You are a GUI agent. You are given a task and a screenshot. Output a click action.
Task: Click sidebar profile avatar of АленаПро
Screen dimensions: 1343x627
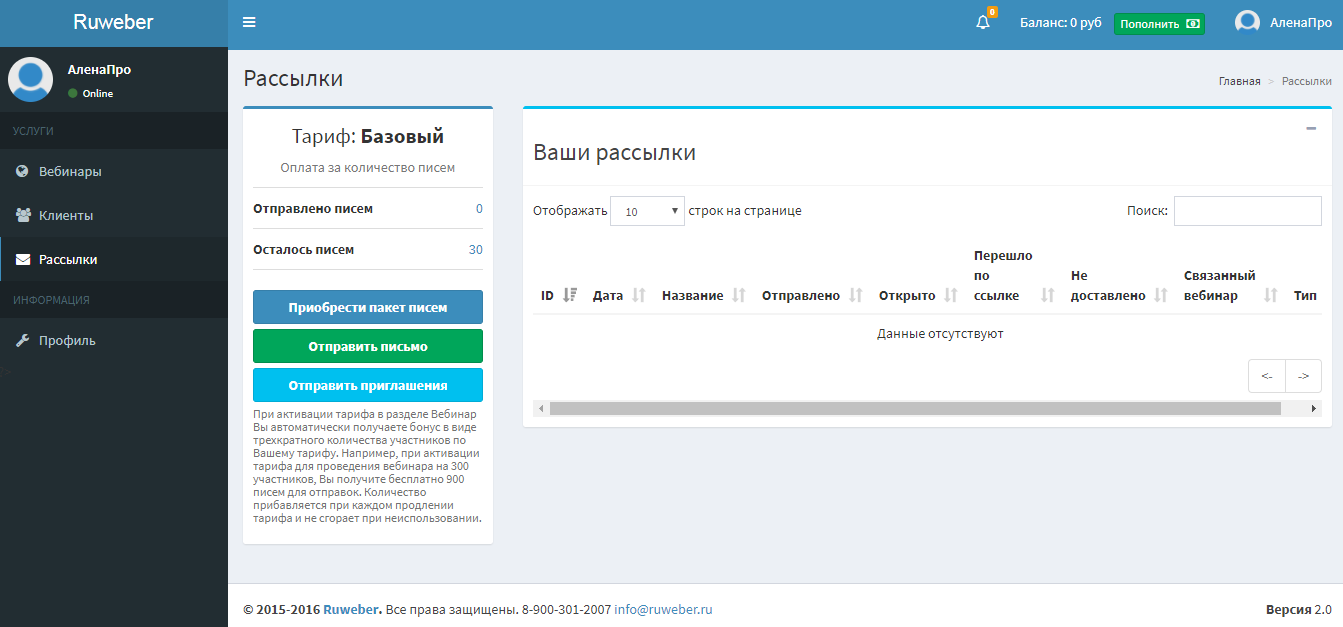tap(31, 79)
